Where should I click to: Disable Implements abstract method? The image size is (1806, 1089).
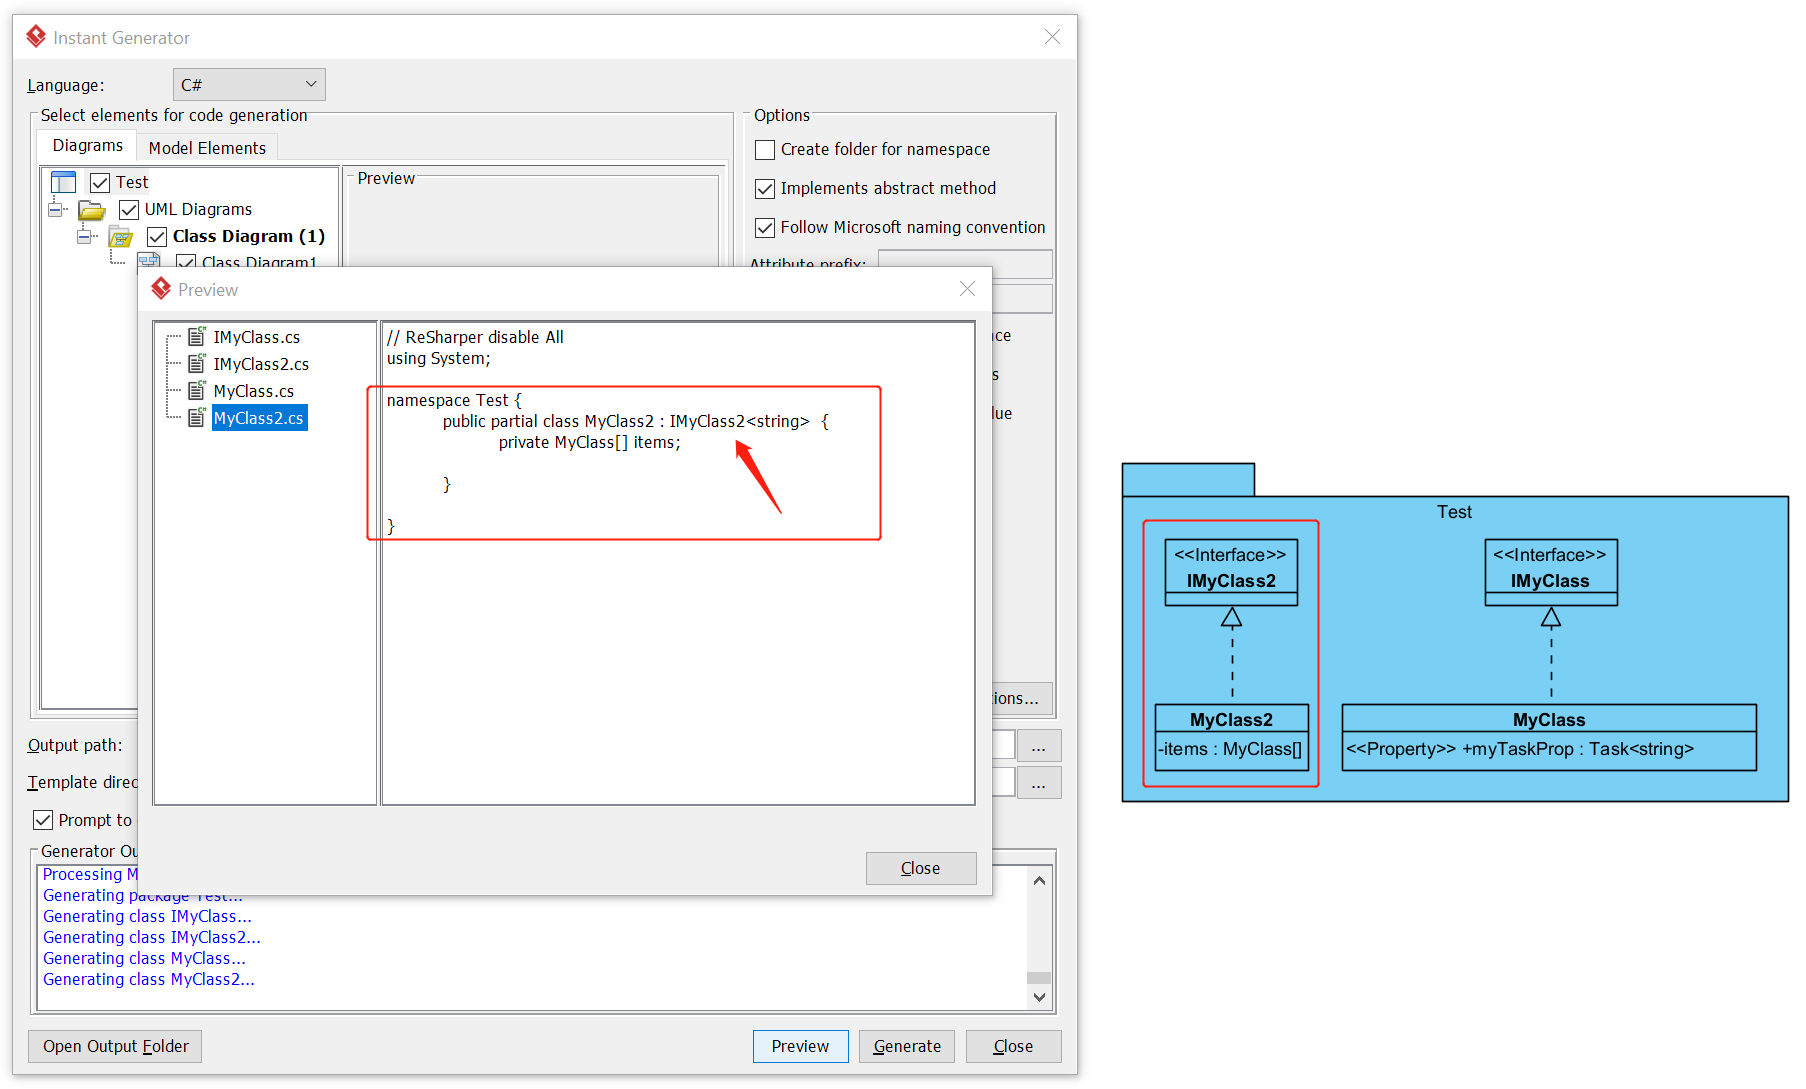[x=765, y=188]
